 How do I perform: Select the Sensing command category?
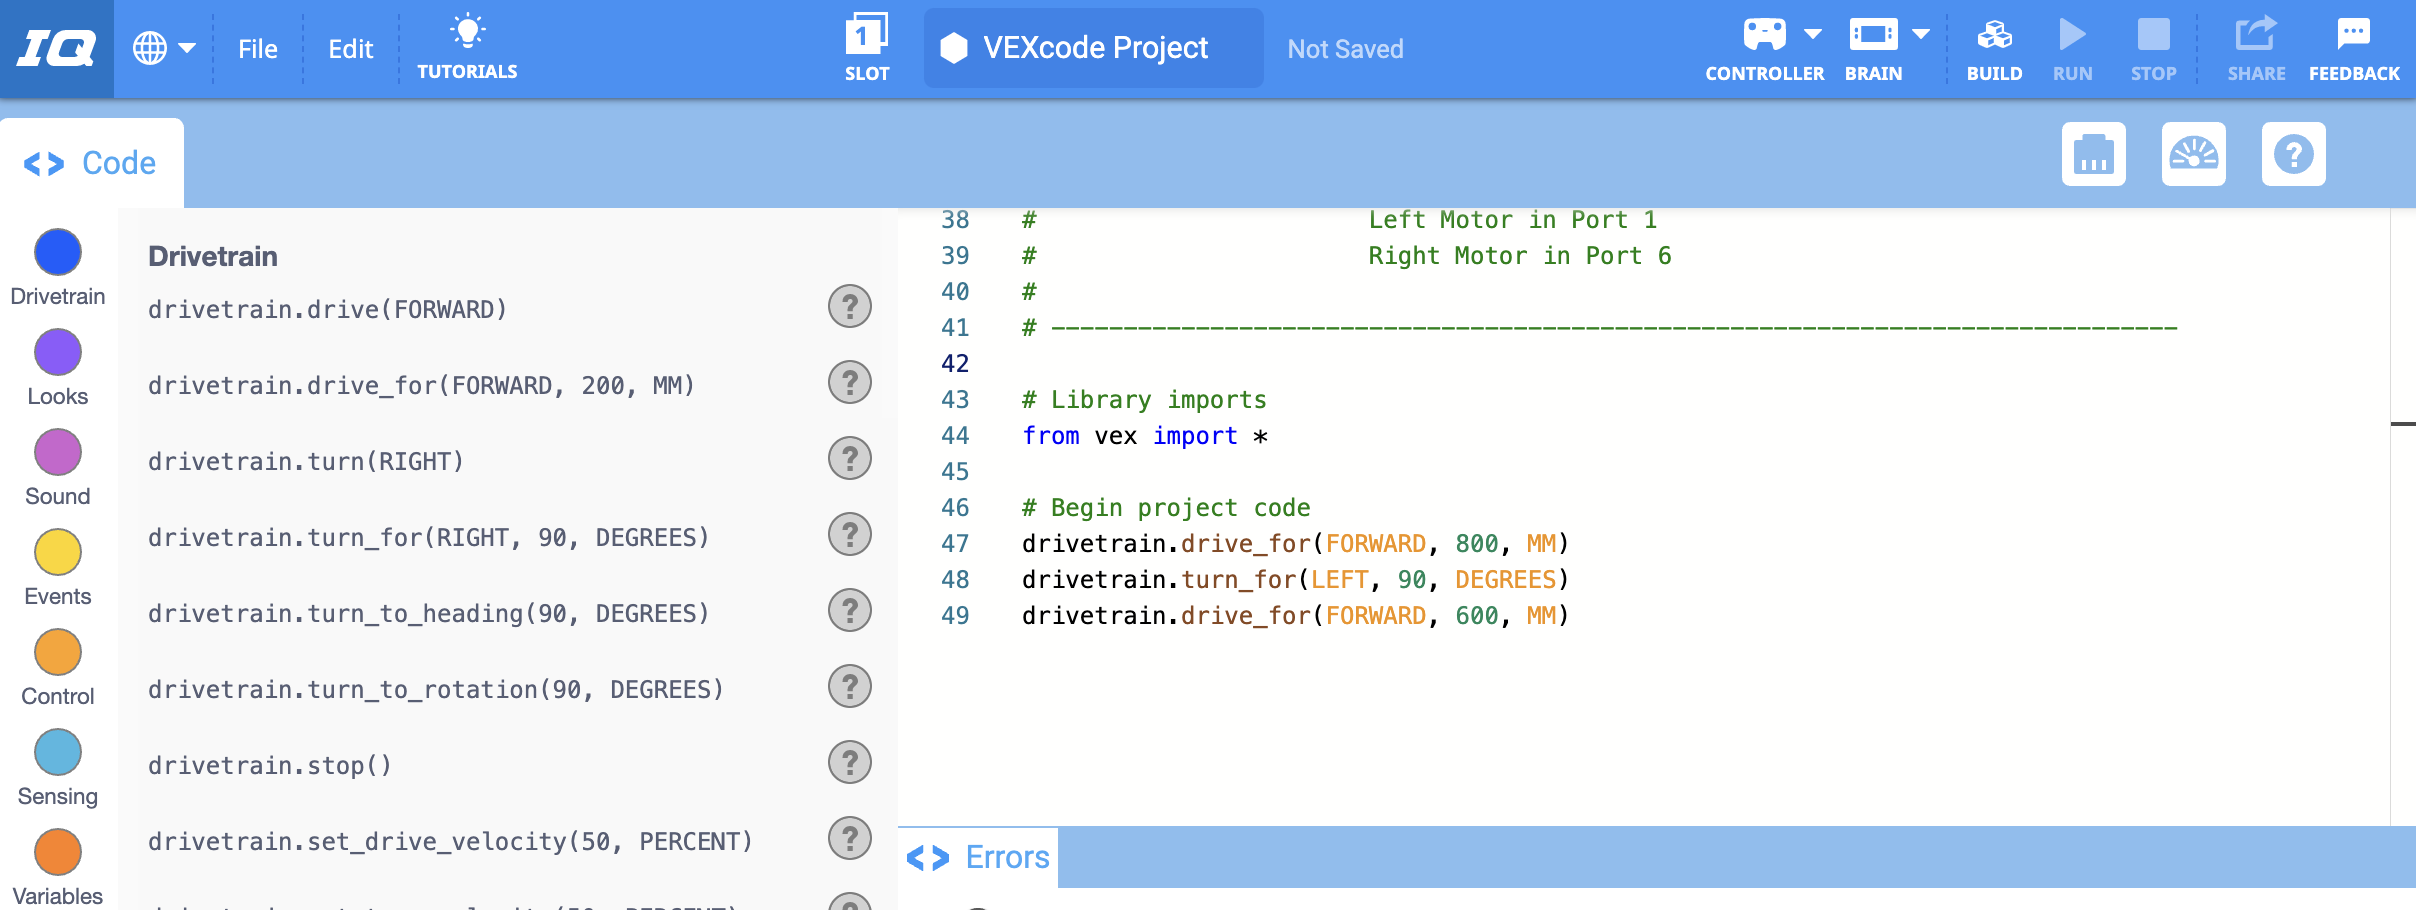click(57, 752)
